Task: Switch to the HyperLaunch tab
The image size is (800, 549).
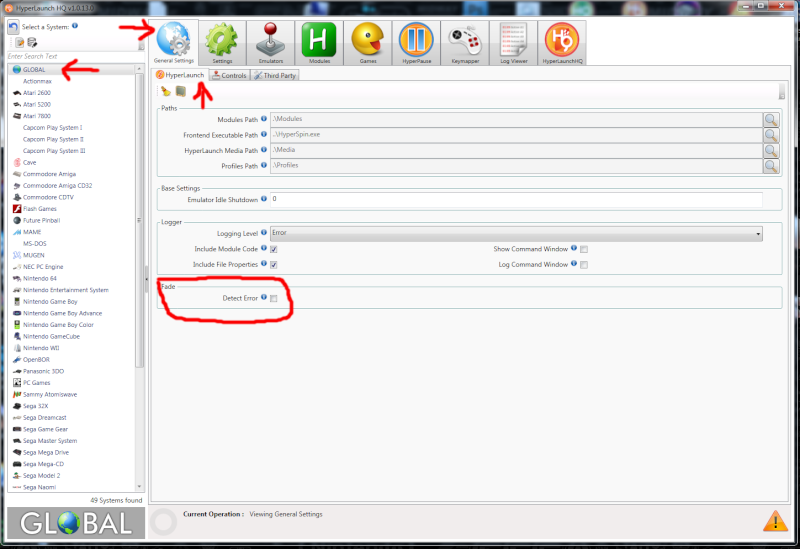Action: click(181, 75)
